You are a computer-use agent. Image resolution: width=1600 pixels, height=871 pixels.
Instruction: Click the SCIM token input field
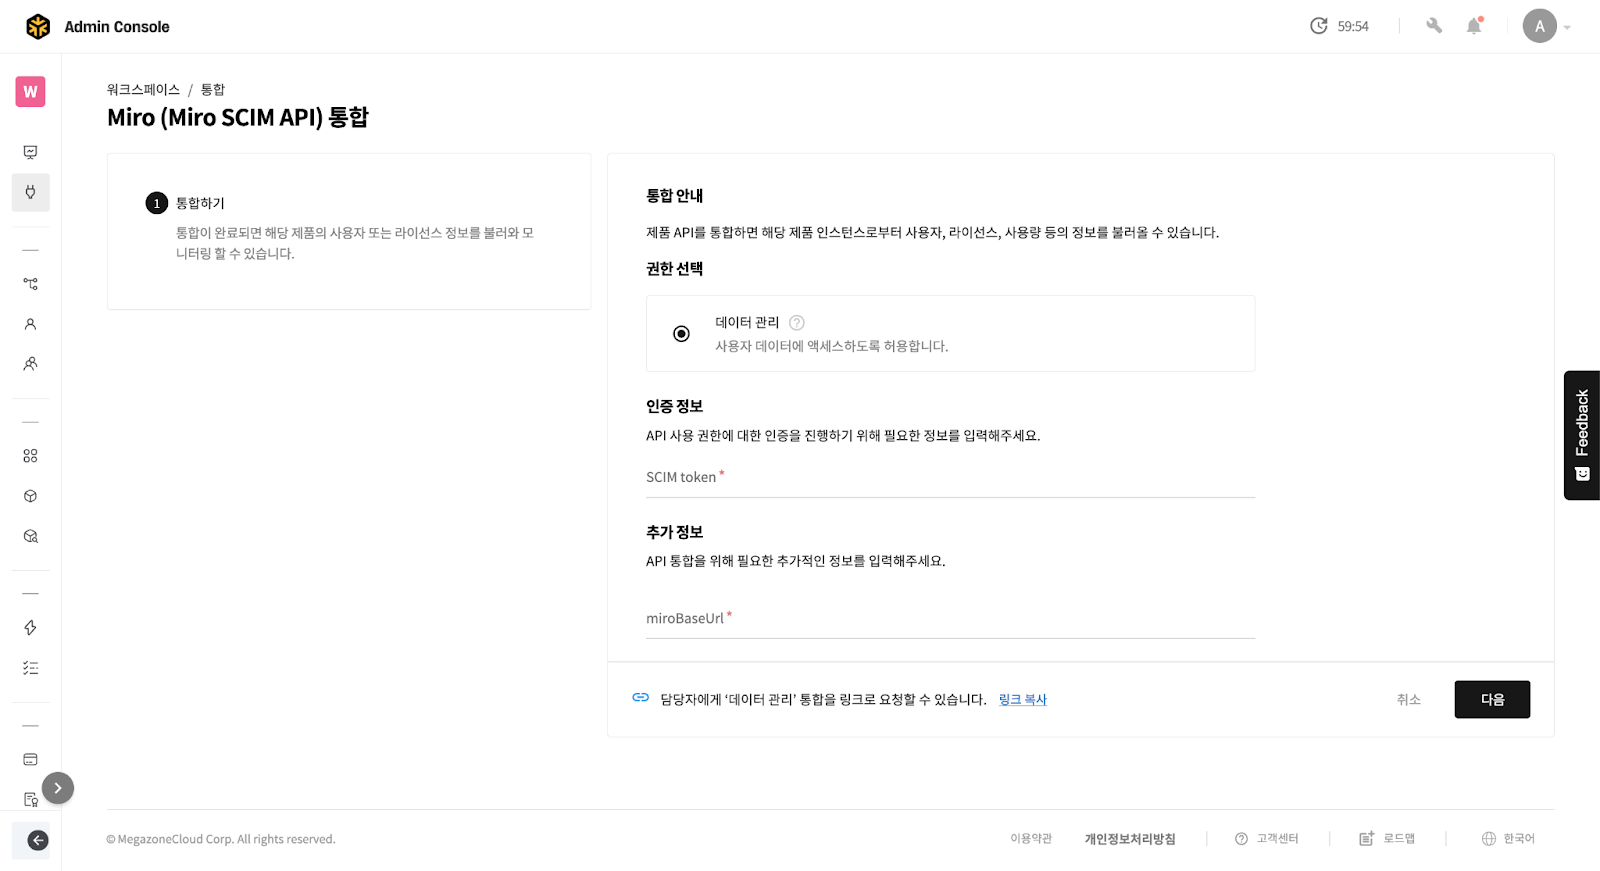950,478
